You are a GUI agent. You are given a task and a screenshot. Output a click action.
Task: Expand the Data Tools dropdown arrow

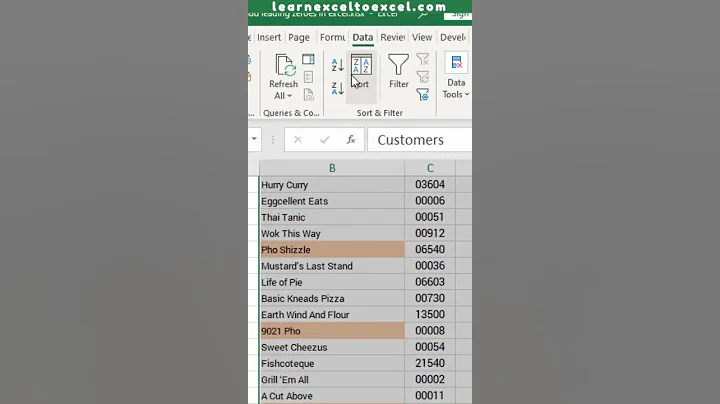tap(467, 94)
